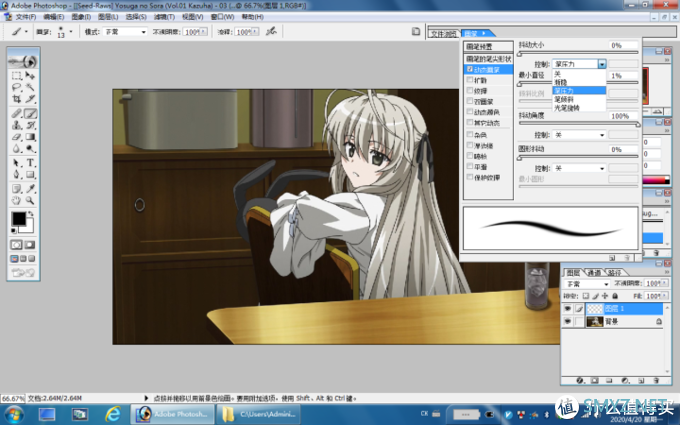Select the Gradient tool

[x=30, y=137]
